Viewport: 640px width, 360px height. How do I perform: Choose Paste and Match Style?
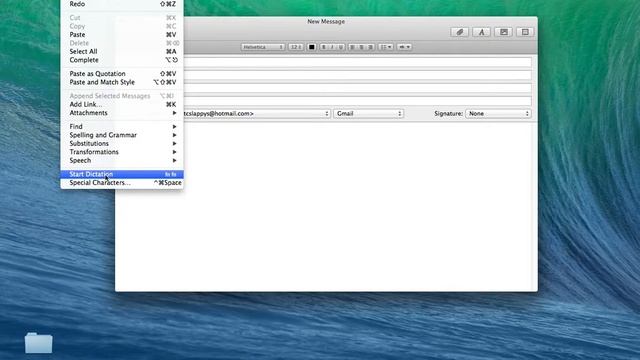pyautogui.click(x=122, y=82)
